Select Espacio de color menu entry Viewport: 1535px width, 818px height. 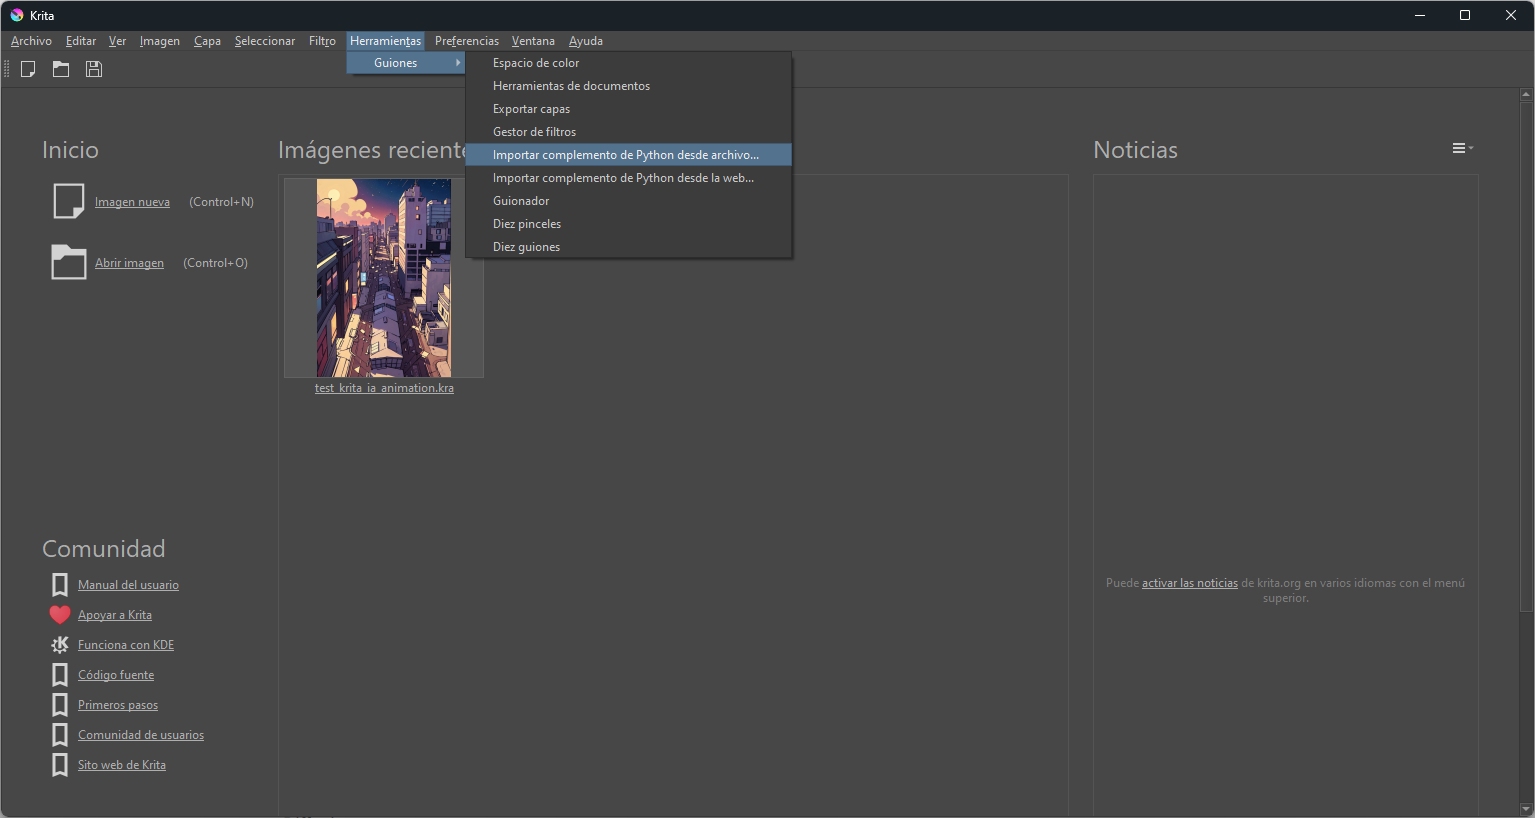629,63
